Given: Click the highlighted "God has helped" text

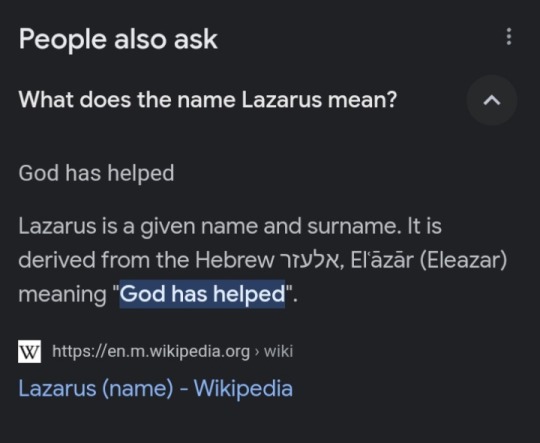Looking at the screenshot, I should click(x=202, y=294).
